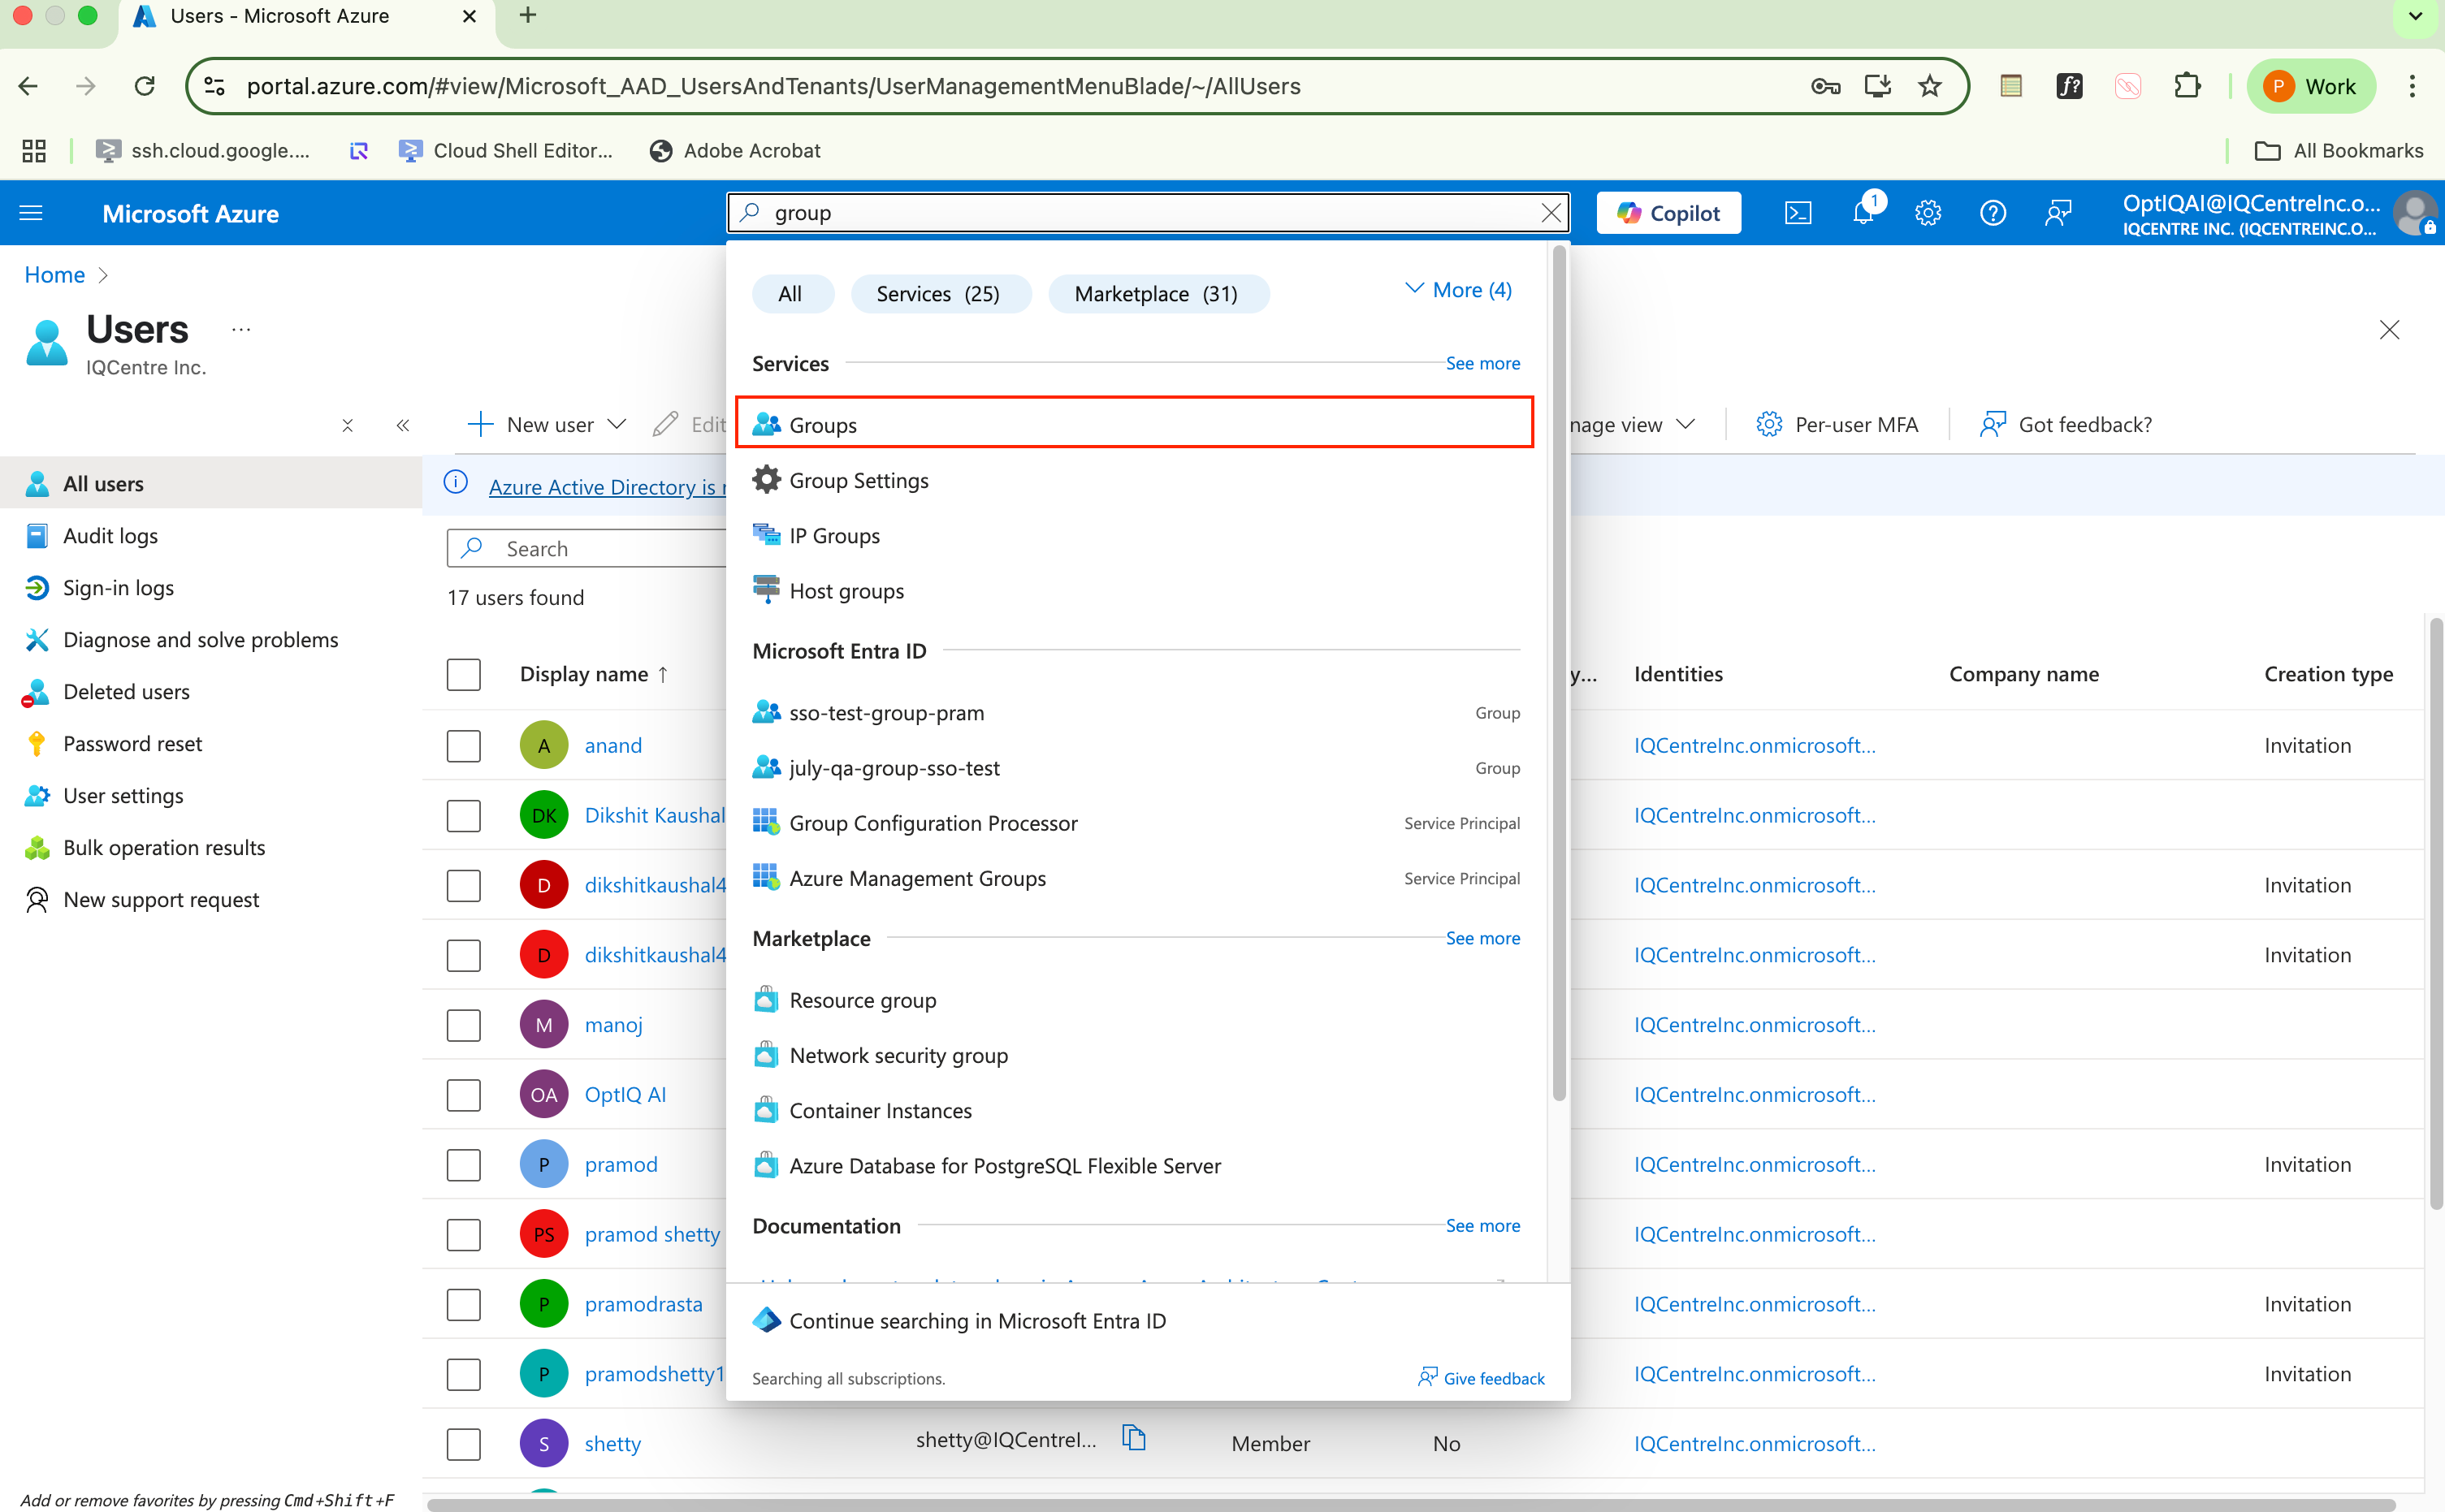Click the info icon beside Azure Active Directory notice

point(456,483)
